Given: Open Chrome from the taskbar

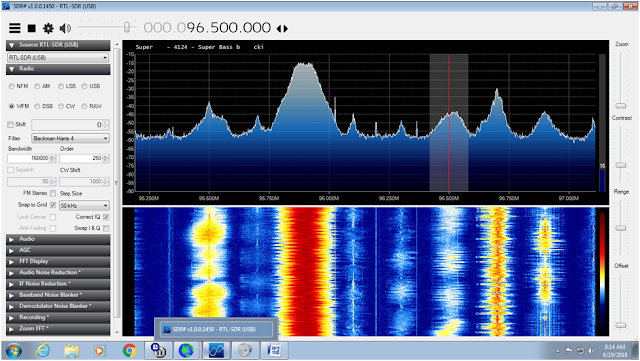Looking at the screenshot, I should pos(129,350).
